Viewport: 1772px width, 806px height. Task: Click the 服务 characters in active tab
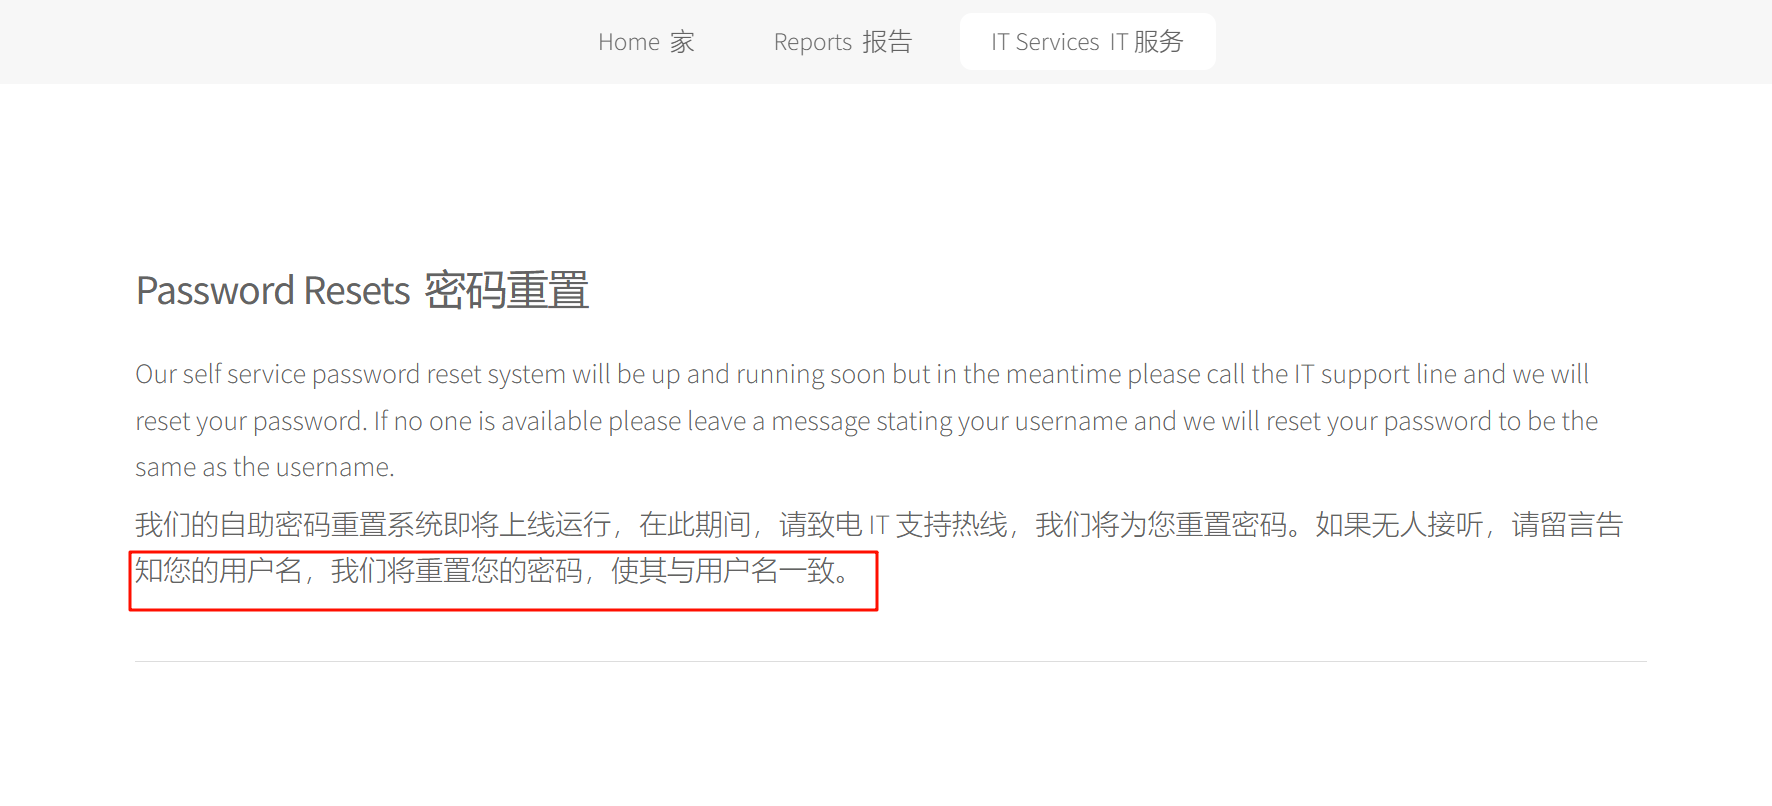pyautogui.click(x=1159, y=42)
